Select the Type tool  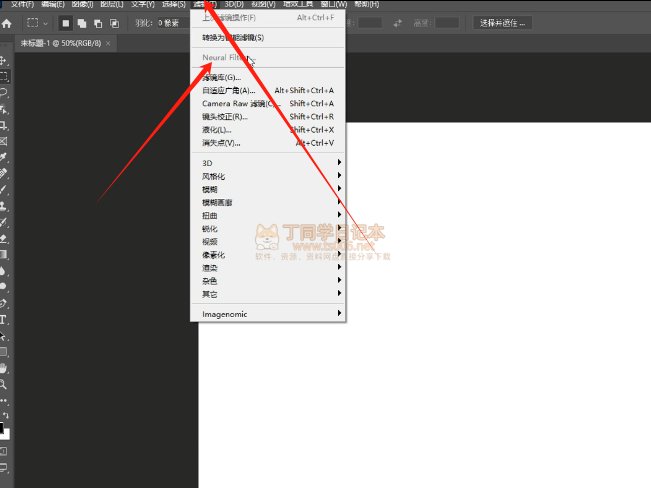point(4,320)
